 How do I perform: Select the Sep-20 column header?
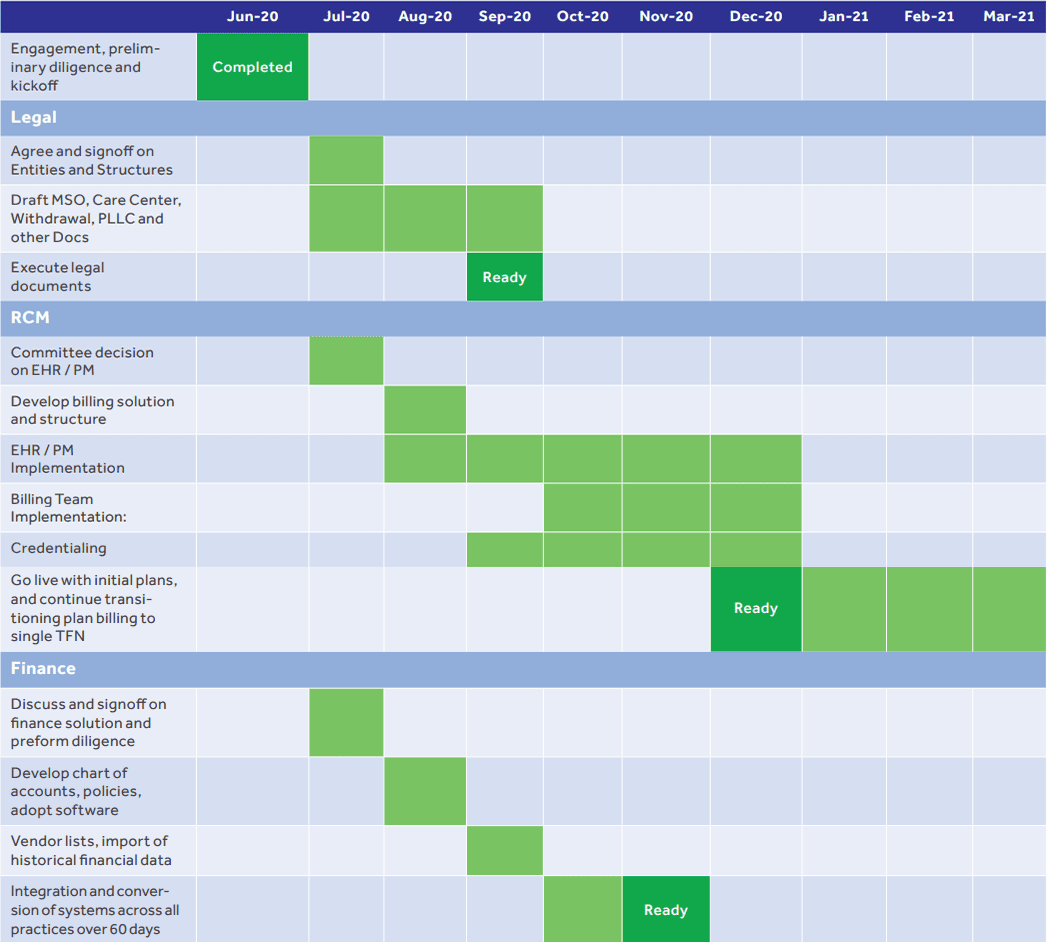[x=505, y=16]
